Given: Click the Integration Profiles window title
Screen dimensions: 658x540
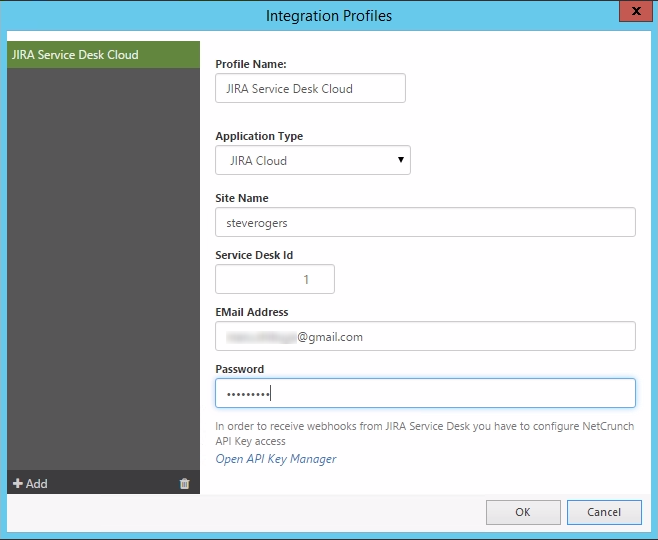Looking at the screenshot, I should click(x=329, y=16).
